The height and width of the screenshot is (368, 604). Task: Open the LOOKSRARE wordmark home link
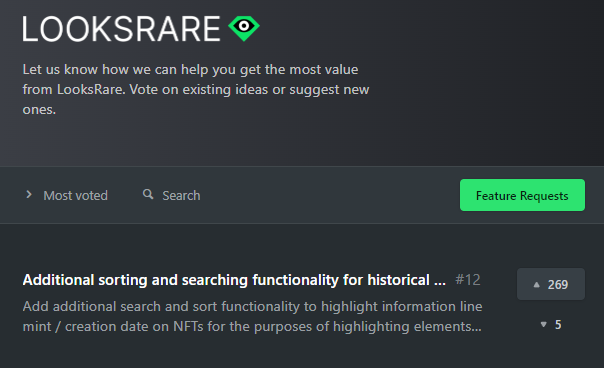tap(121, 29)
